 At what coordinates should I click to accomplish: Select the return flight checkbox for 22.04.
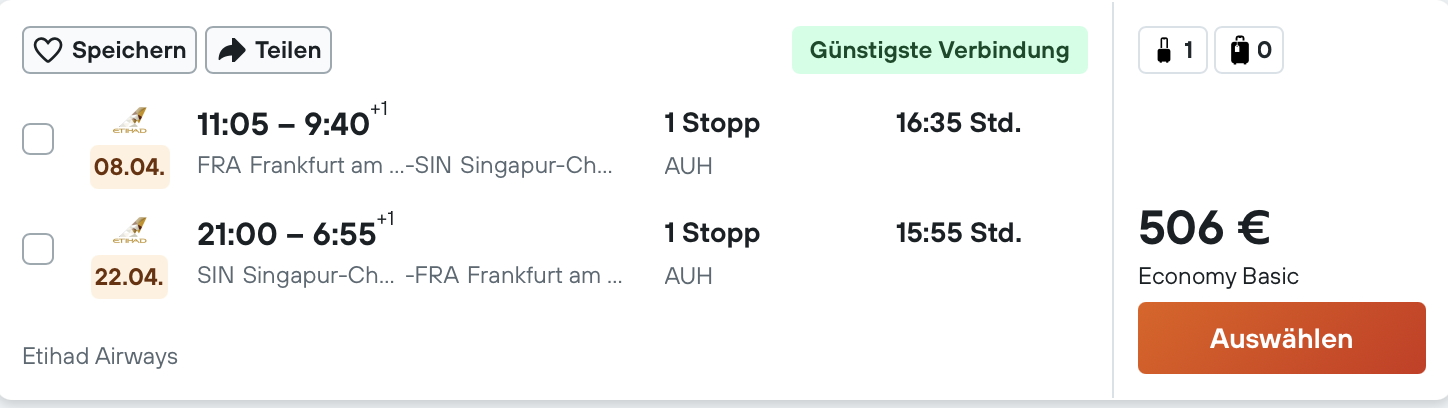(38, 249)
